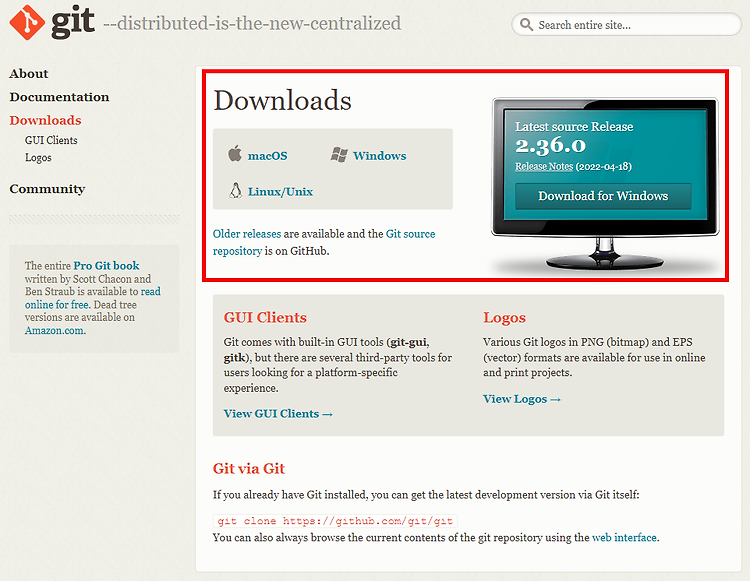Click the Git diamond logo icon

click(x=27, y=22)
